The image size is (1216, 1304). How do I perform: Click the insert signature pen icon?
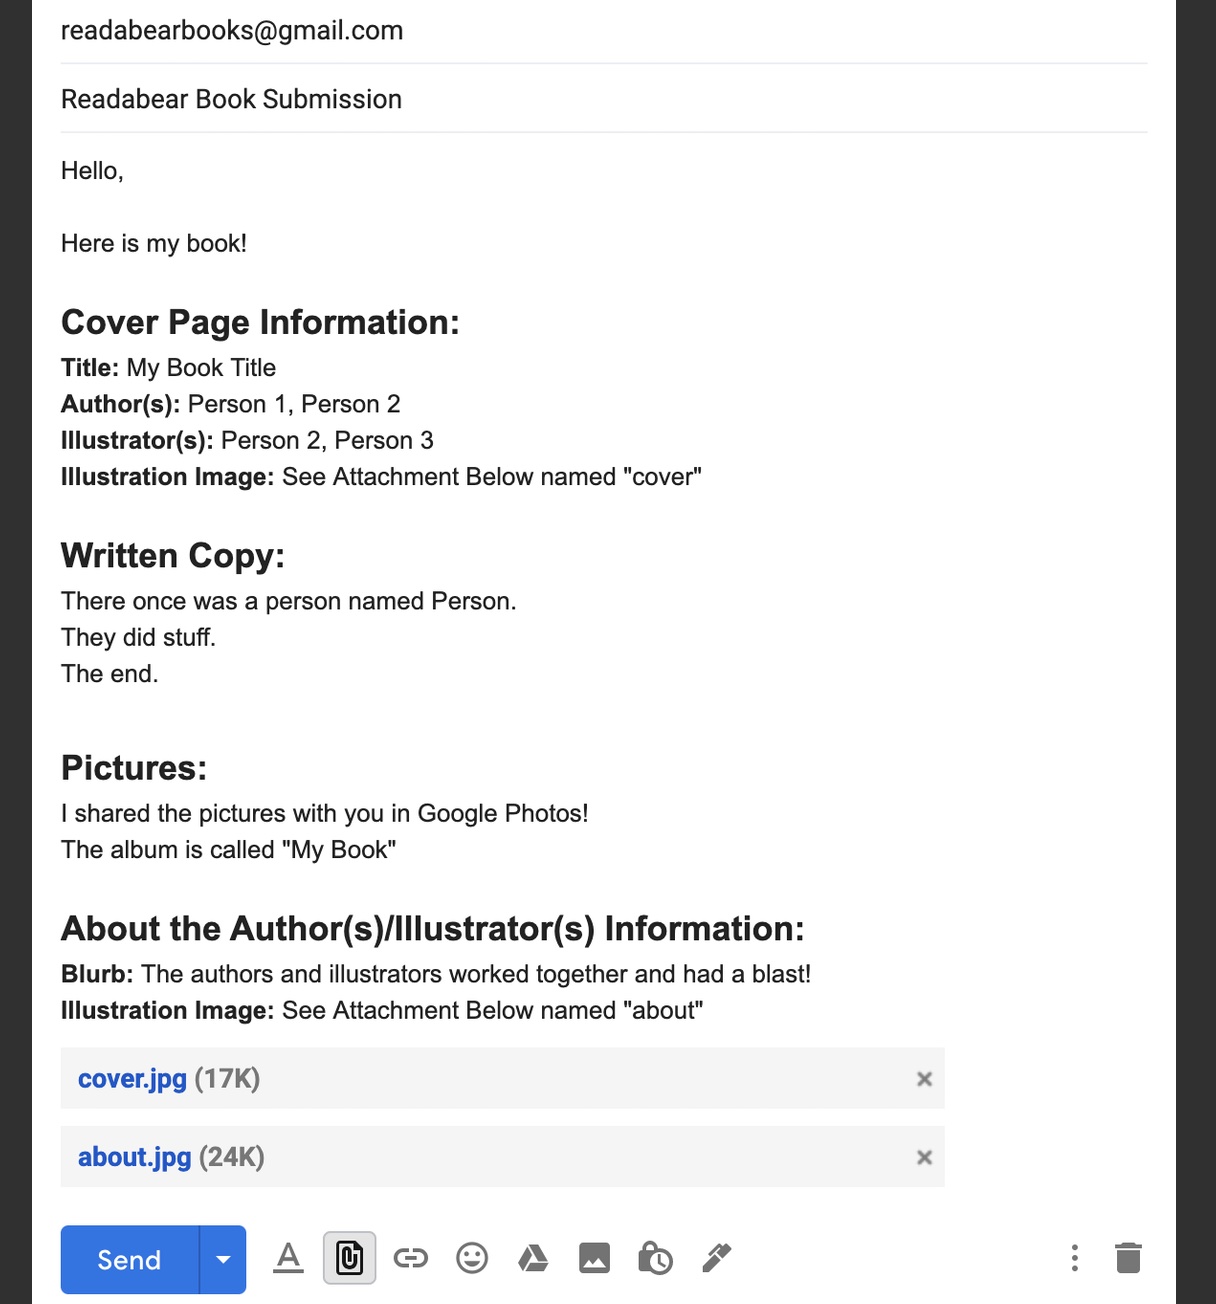(x=716, y=1258)
